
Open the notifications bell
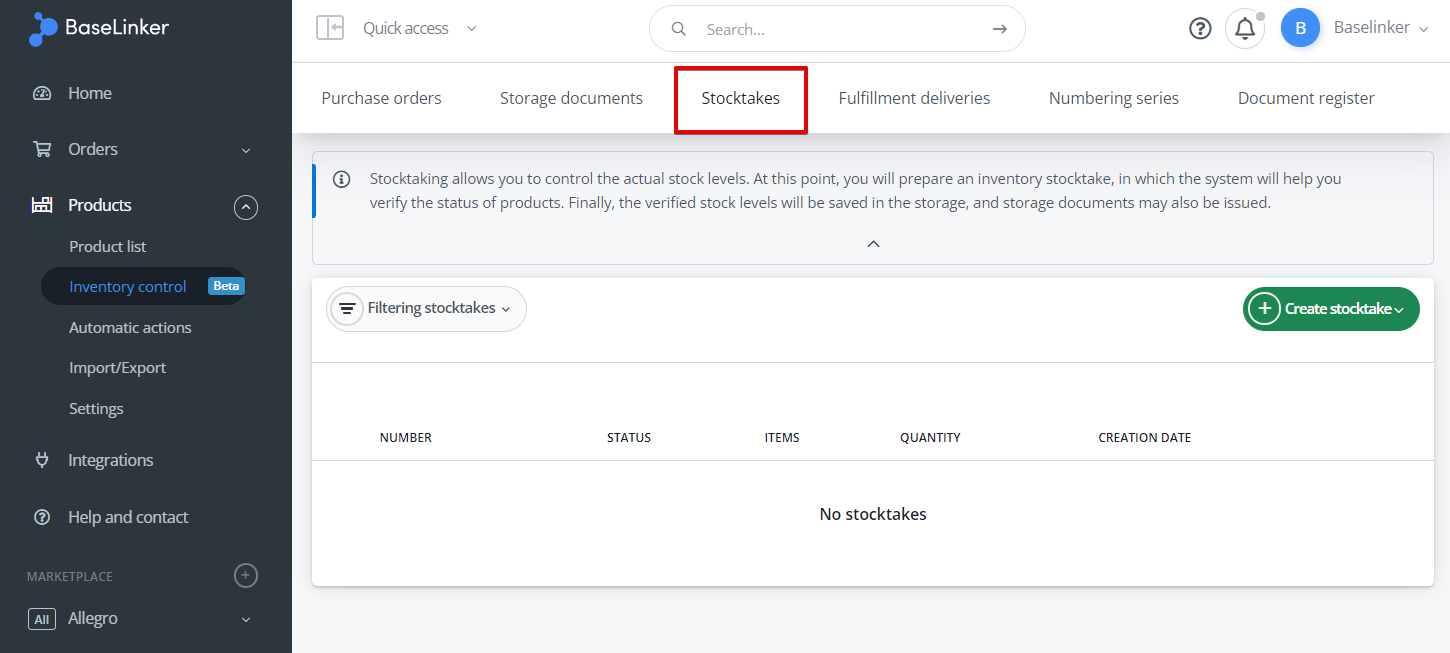[1245, 28]
